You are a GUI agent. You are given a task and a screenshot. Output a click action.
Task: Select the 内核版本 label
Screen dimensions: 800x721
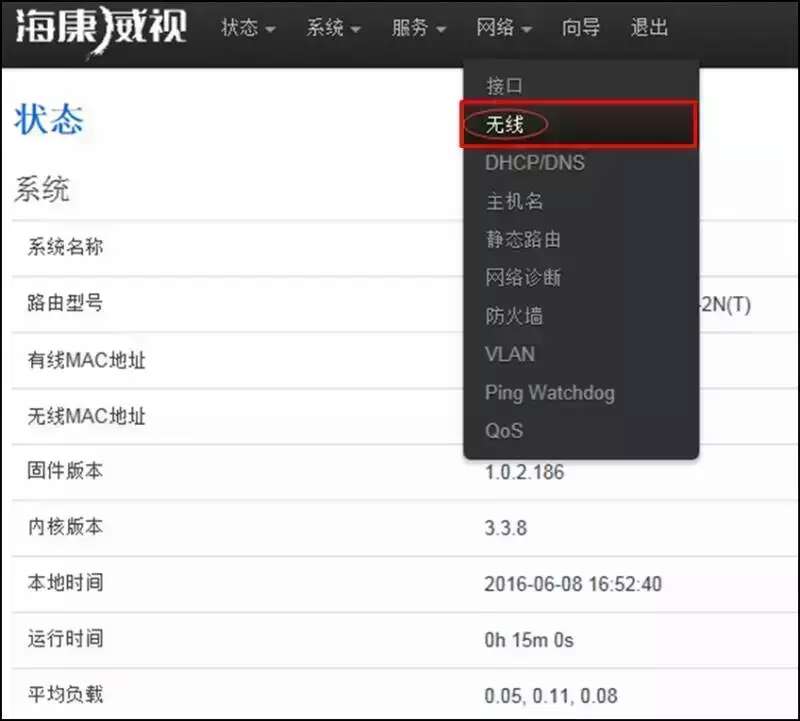click(x=65, y=527)
